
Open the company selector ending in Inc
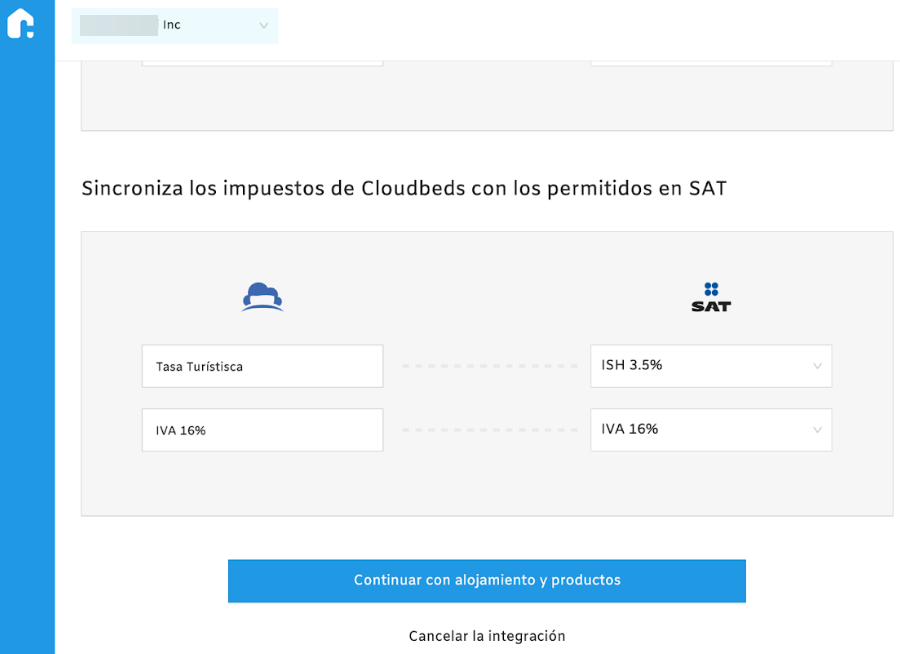175,25
